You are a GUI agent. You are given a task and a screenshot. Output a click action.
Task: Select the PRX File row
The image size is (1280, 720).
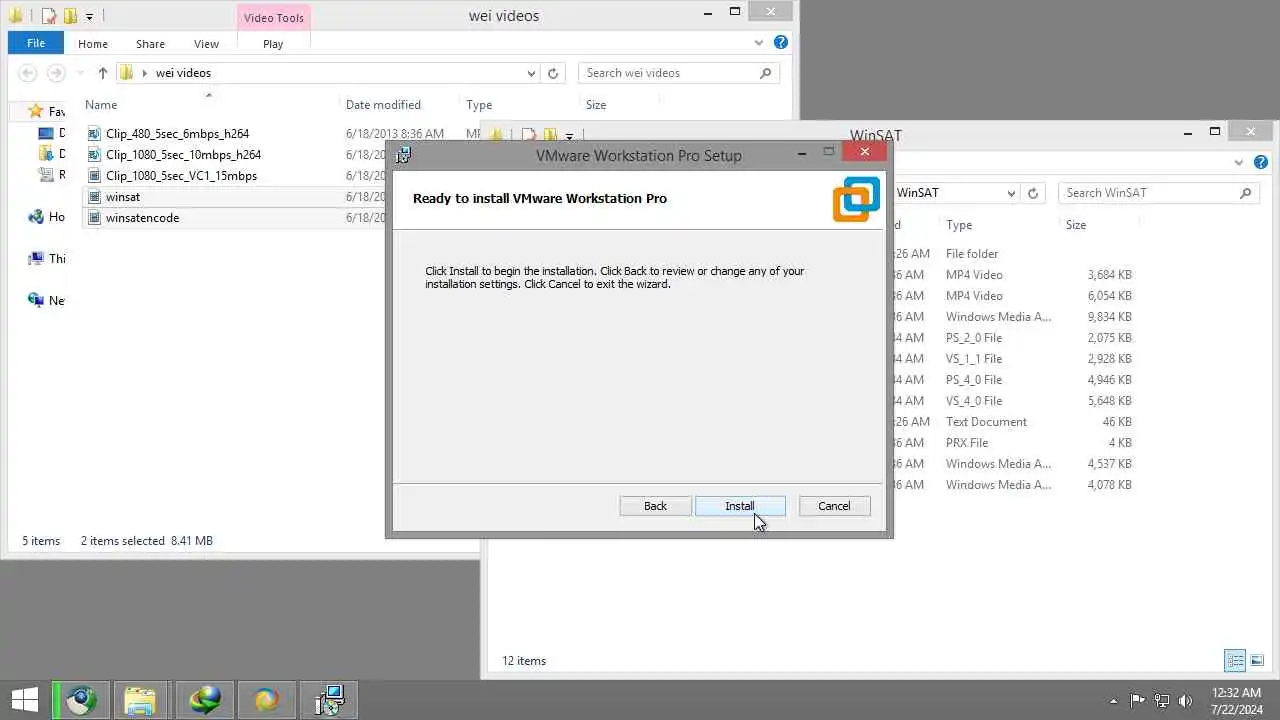pyautogui.click(x=1010, y=443)
